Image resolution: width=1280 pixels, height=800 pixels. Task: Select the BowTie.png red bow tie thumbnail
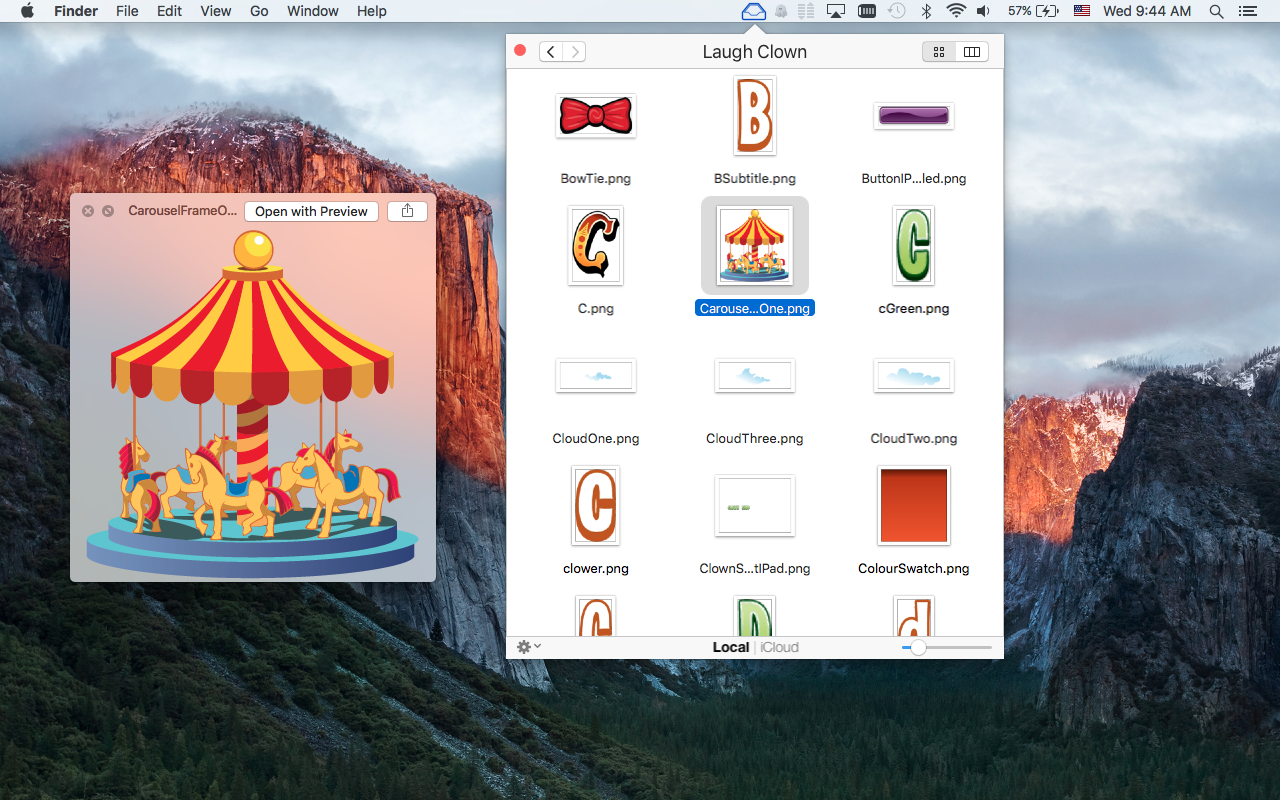tap(596, 116)
